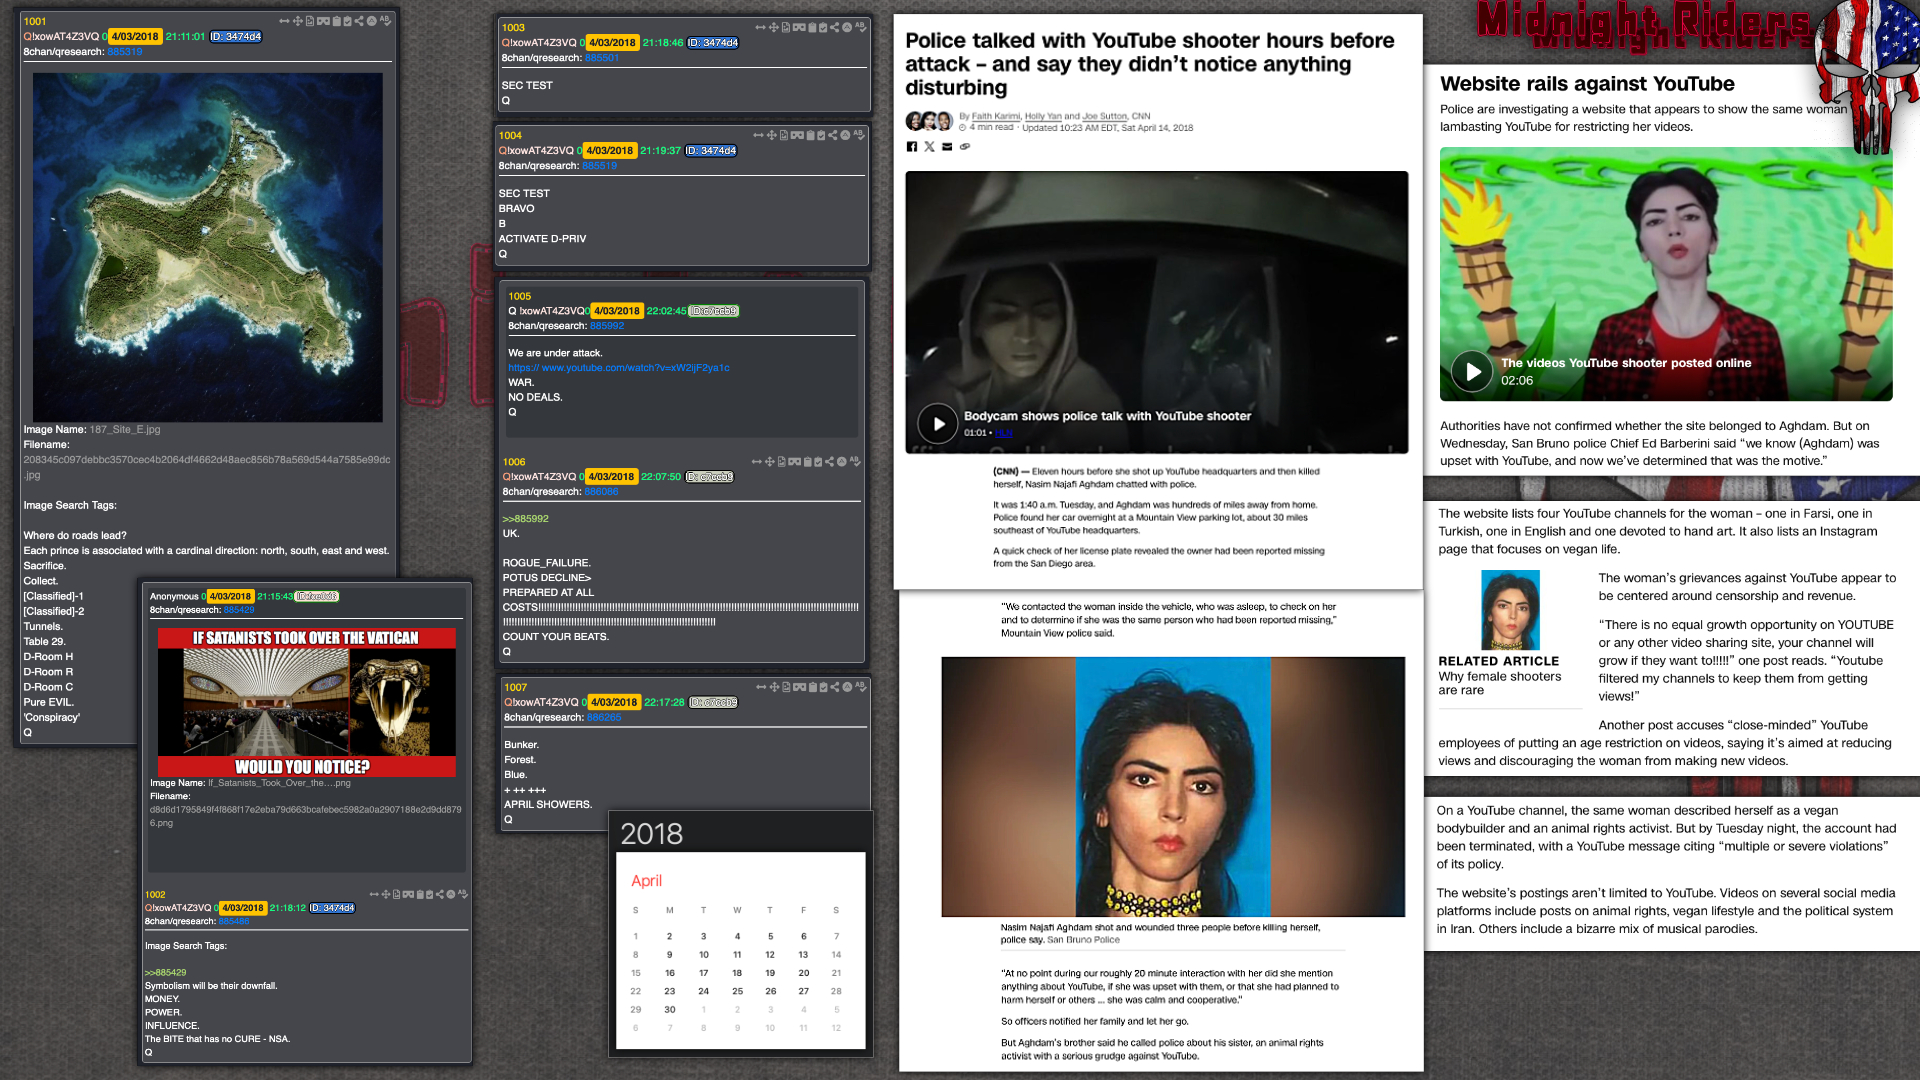Click spell-check AB icon on post 1007
This screenshot has width=1920, height=1080.
(x=862, y=686)
